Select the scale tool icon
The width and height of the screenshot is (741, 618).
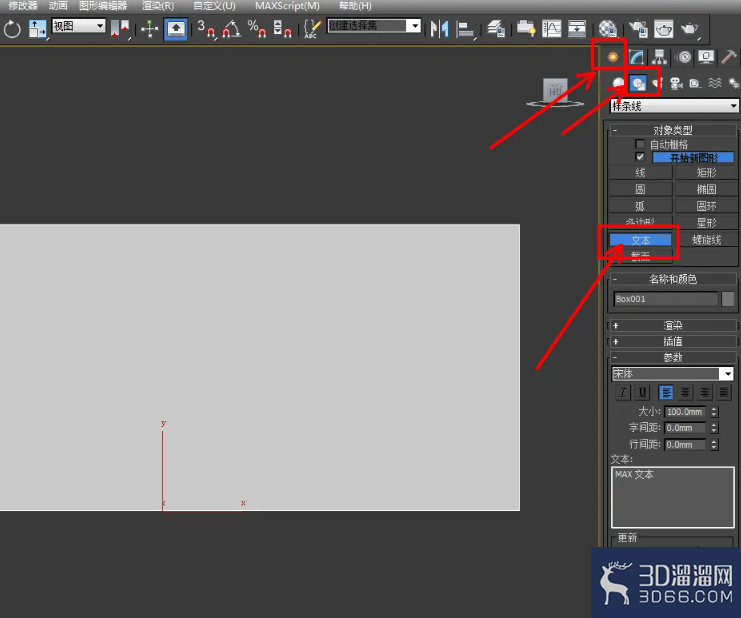click(37, 29)
